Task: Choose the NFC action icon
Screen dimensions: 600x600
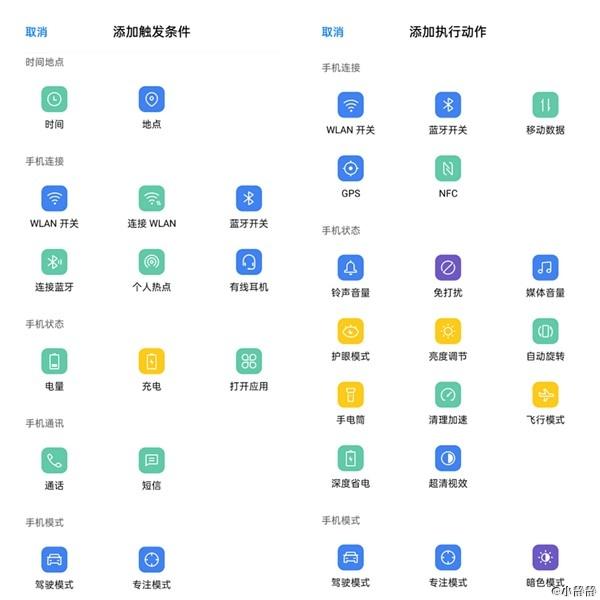Action: (x=448, y=168)
